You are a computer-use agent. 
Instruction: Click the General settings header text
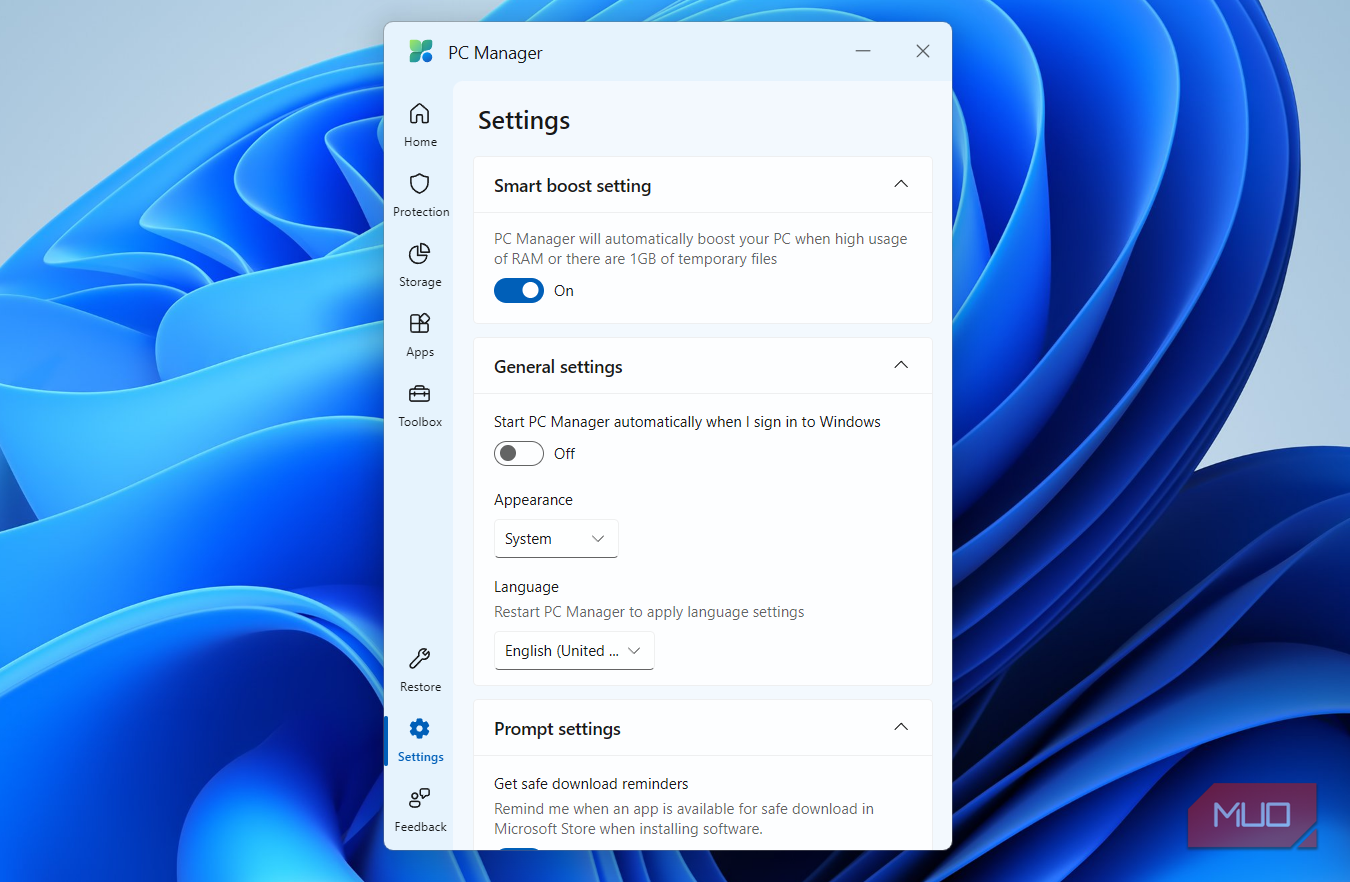click(558, 367)
